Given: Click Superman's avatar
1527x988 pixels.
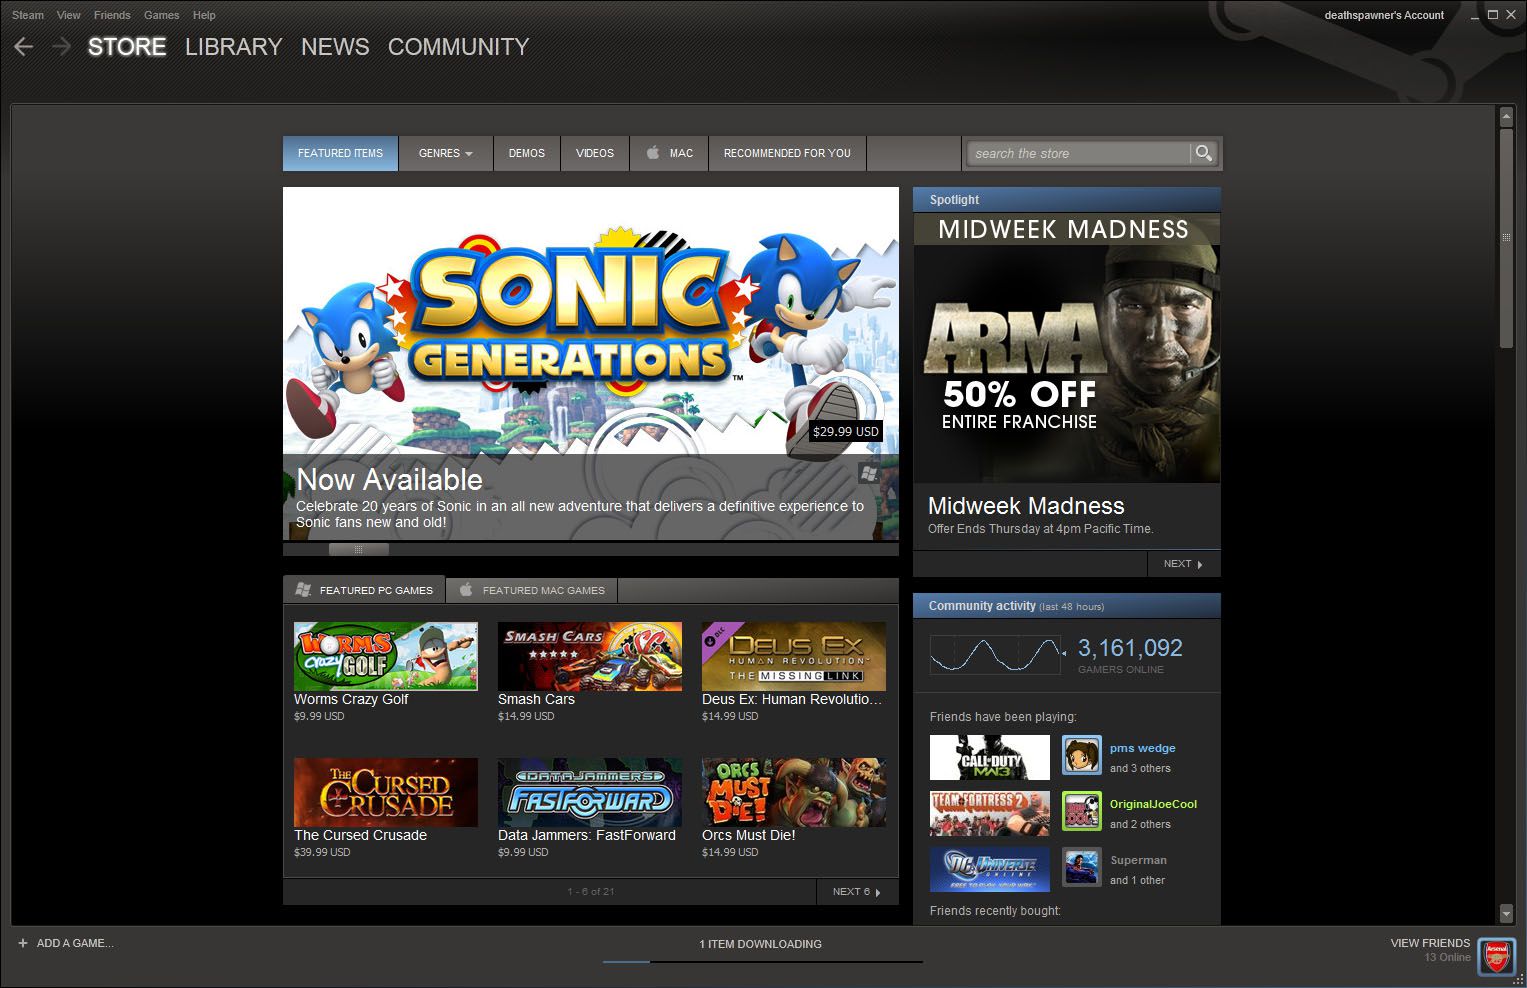Looking at the screenshot, I should 1081,868.
